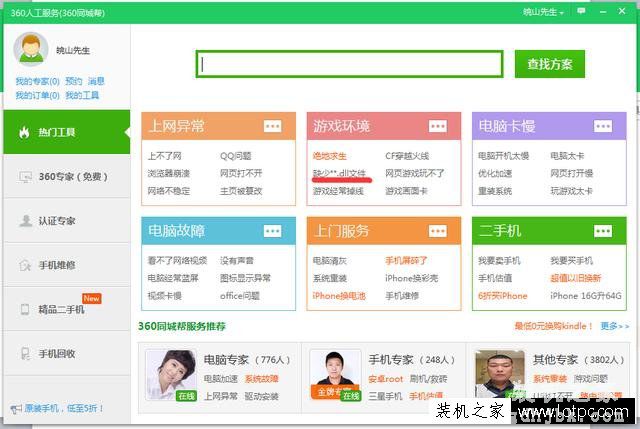The image size is (640, 429).
Task: Open more options for 电脑故障 category
Action: point(272,231)
